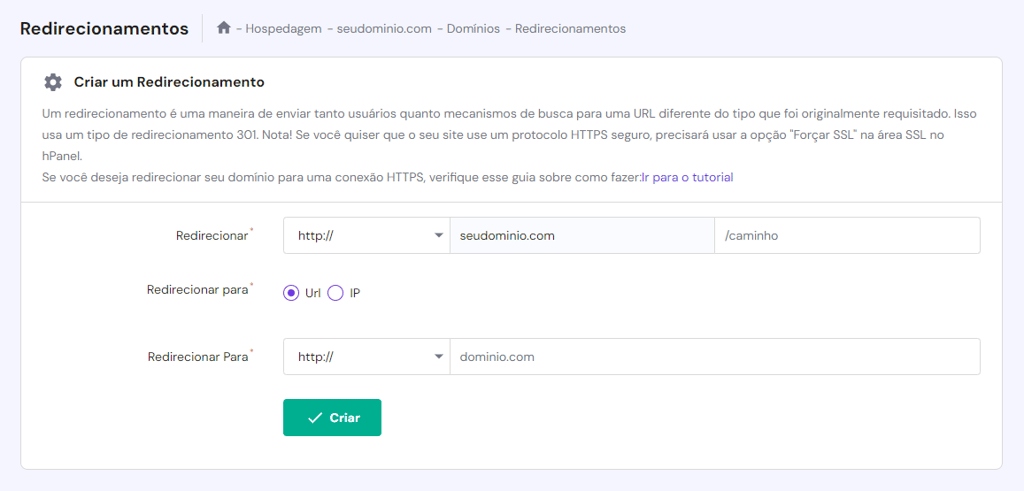
Task: Go to Domínios breadcrumb
Action: [x=473, y=29]
